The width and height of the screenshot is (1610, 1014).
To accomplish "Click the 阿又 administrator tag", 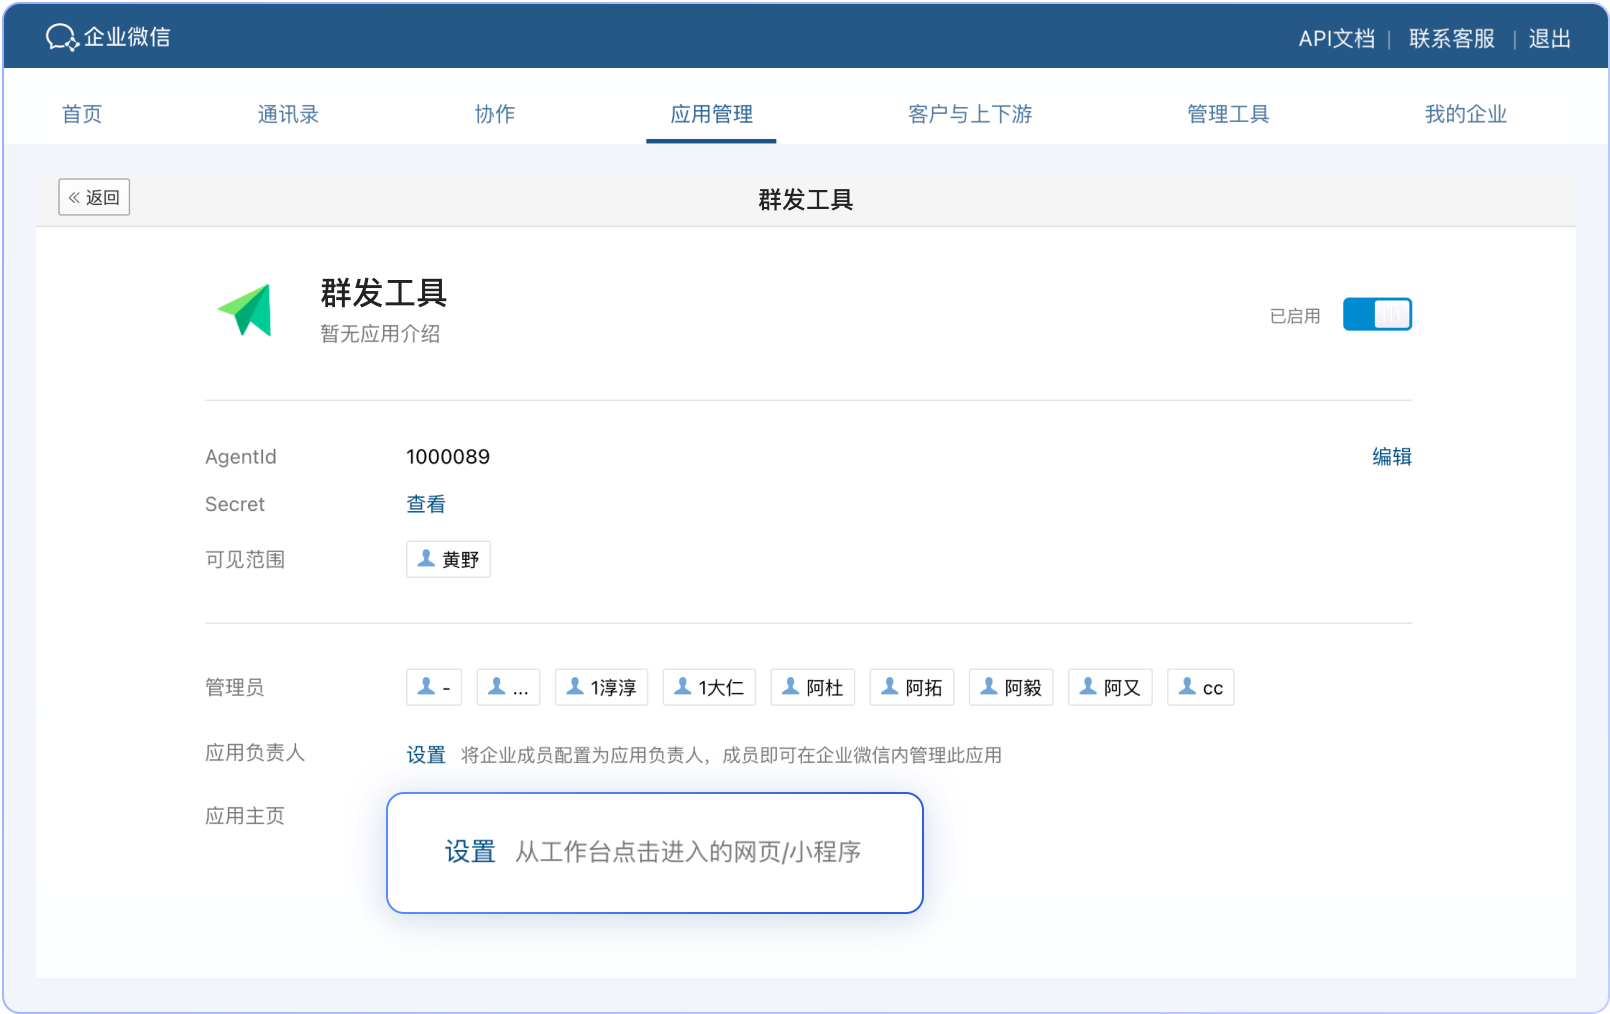I will tap(1110, 687).
